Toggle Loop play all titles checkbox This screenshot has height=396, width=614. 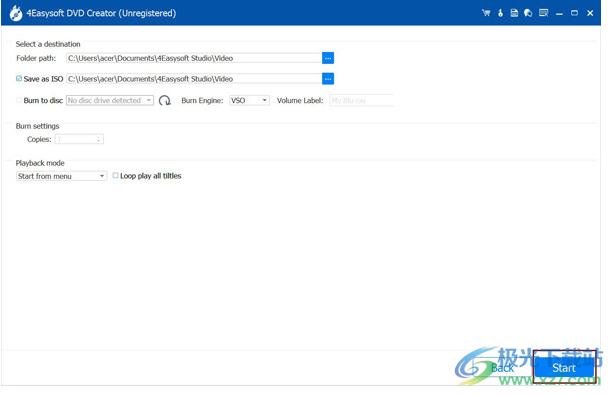pyautogui.click(x=115, y=175)
